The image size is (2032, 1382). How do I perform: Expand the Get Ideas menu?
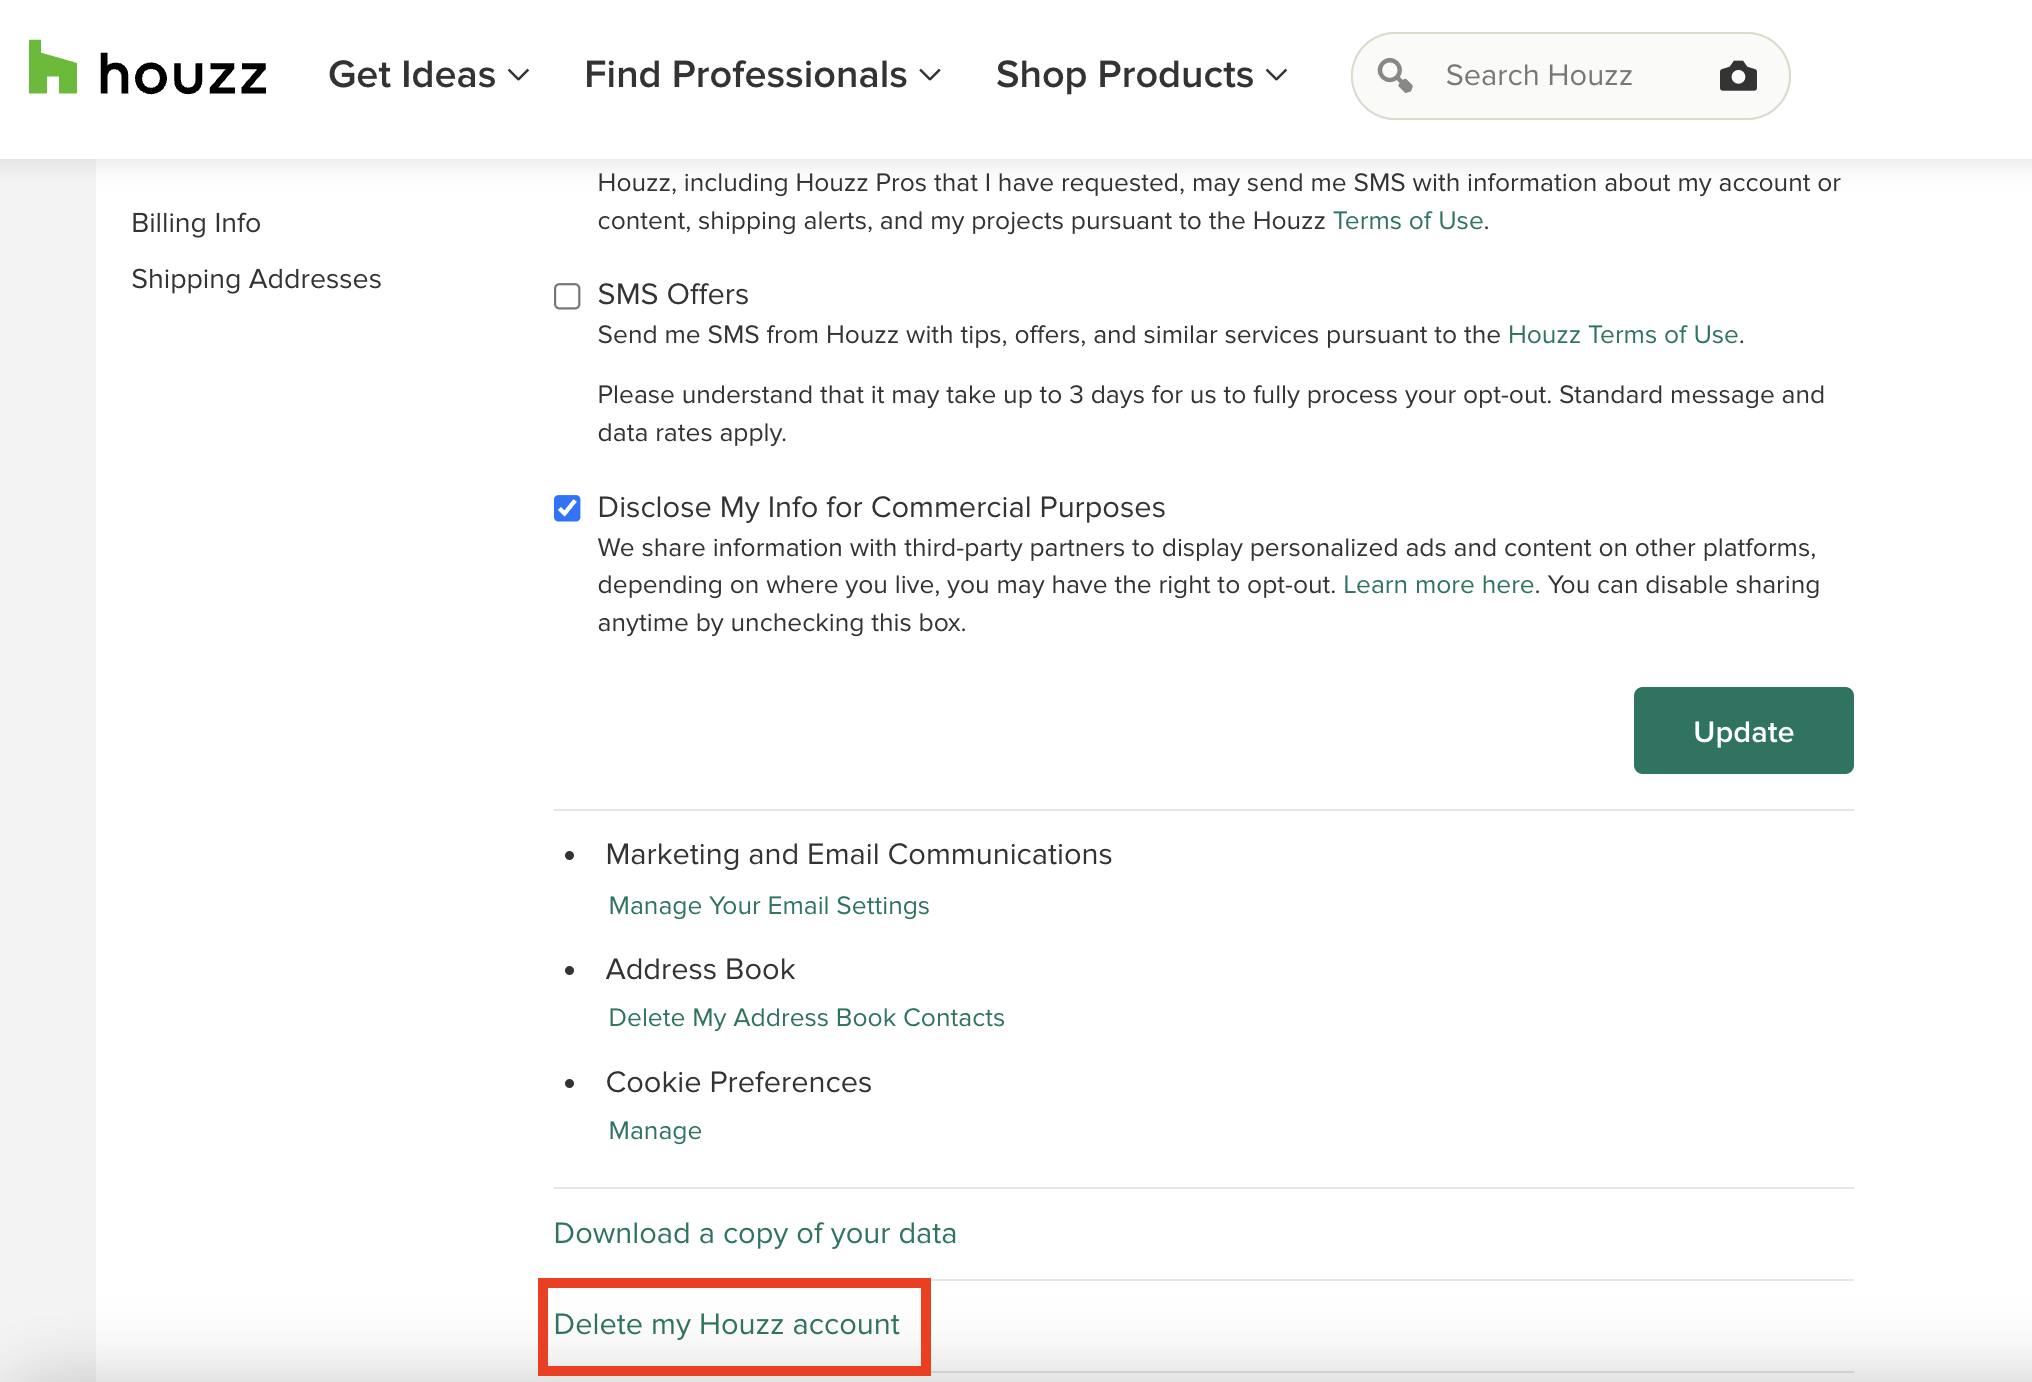tap(429, 75)
